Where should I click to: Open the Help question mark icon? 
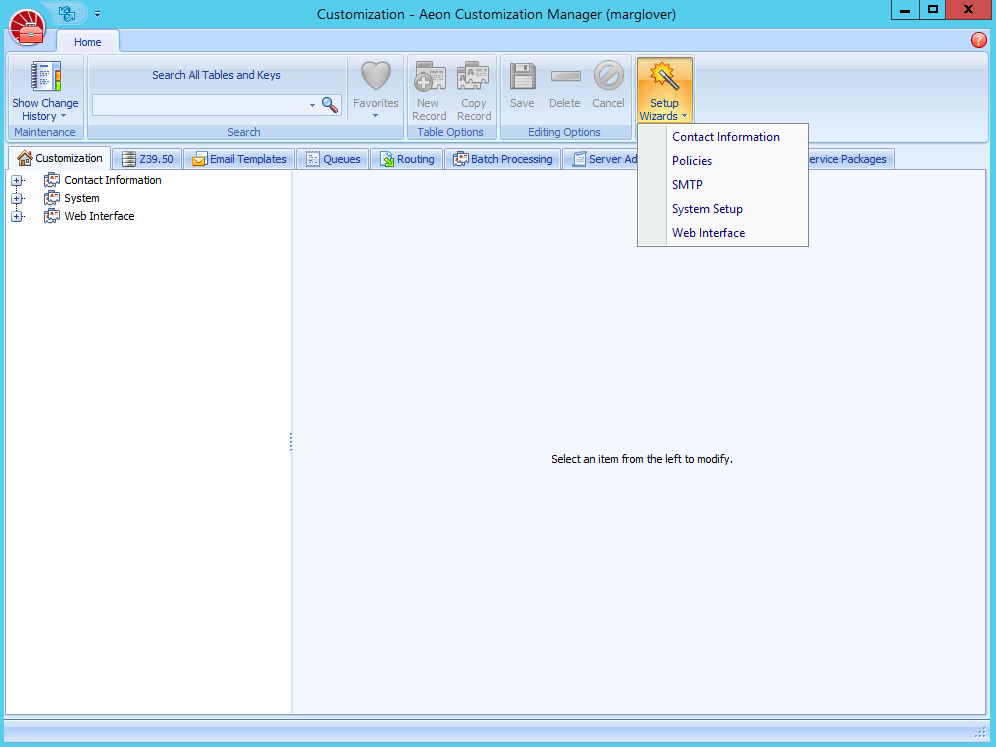coord(978,39)
